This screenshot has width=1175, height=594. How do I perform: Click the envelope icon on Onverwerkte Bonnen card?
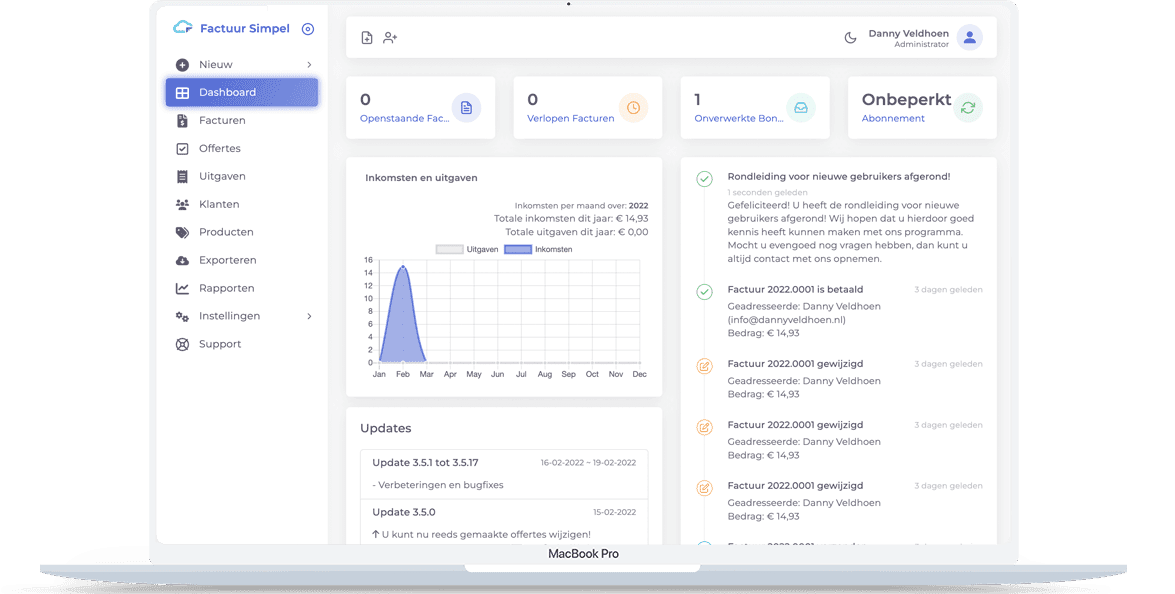801,107
